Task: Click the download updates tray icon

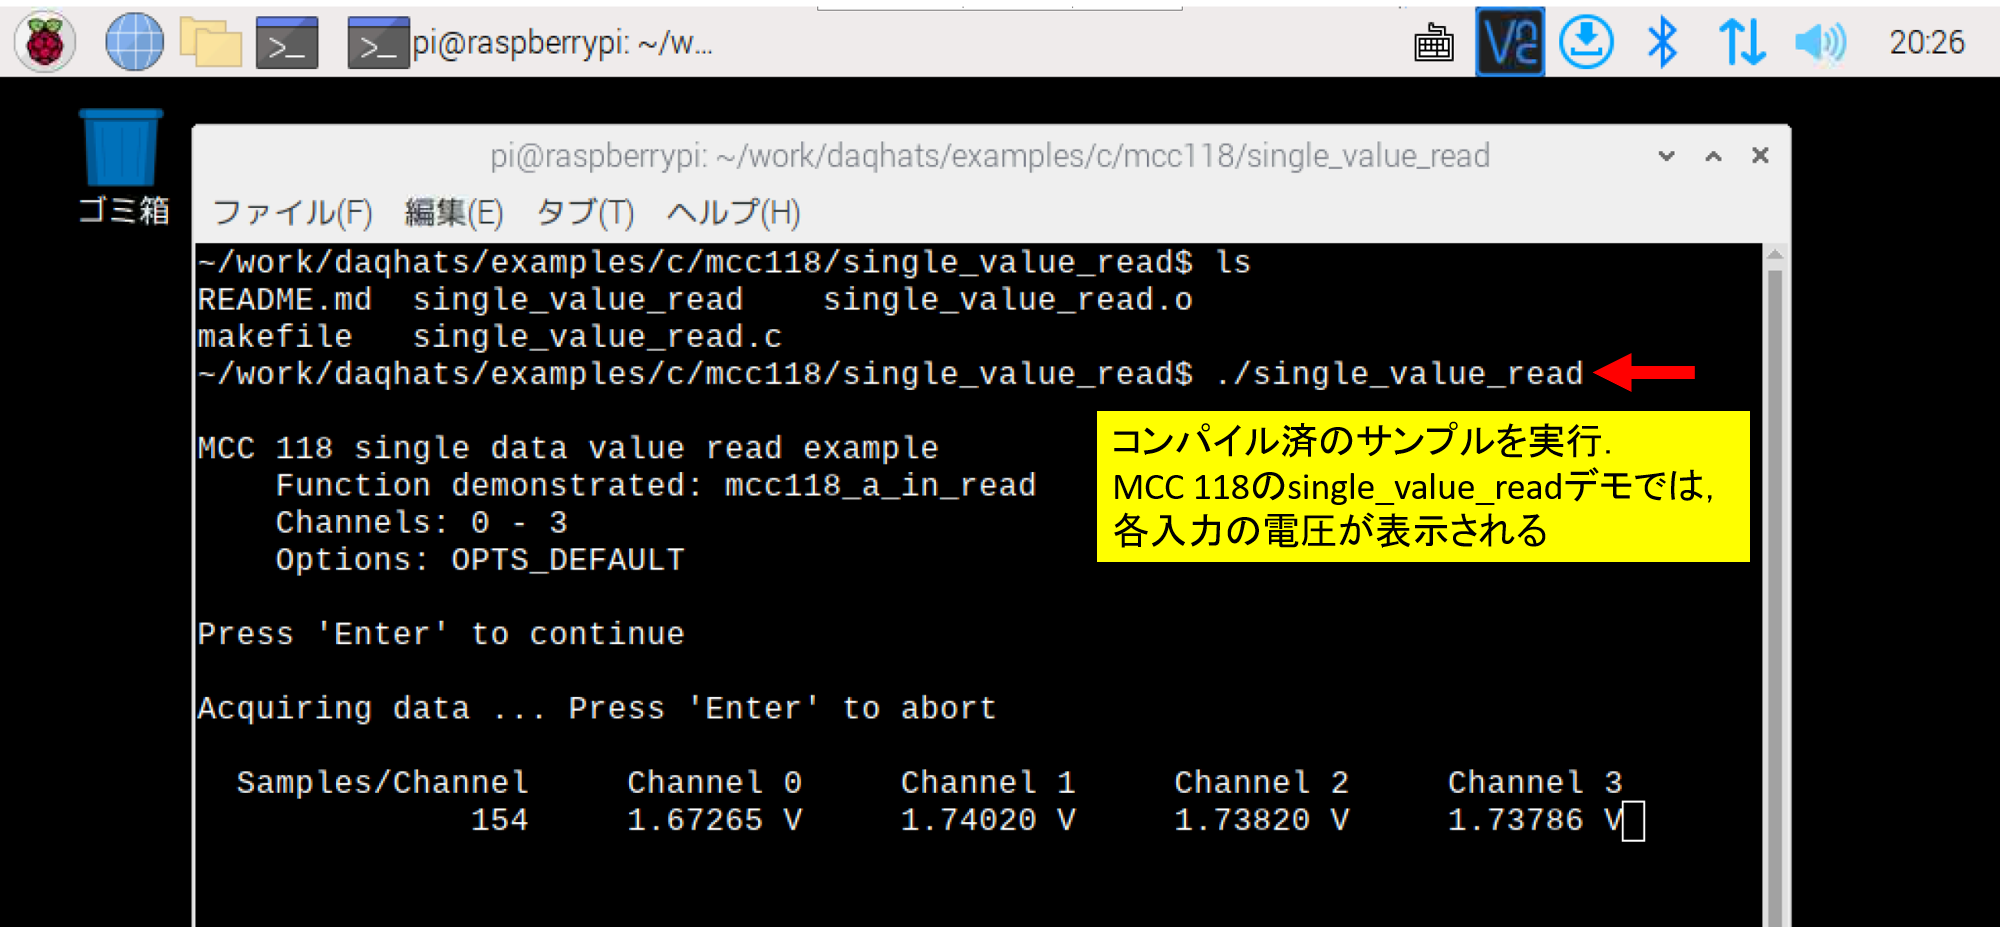Action: 1586,42
